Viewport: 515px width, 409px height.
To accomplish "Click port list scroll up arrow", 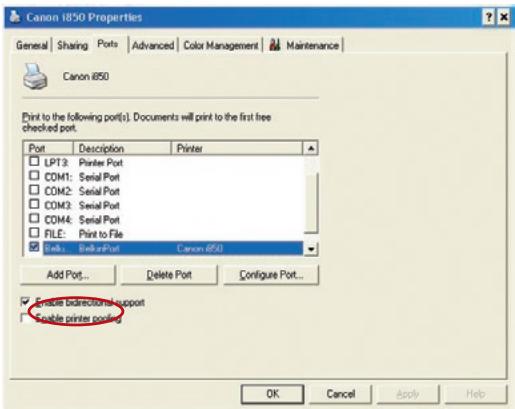I will coord(311,148).
